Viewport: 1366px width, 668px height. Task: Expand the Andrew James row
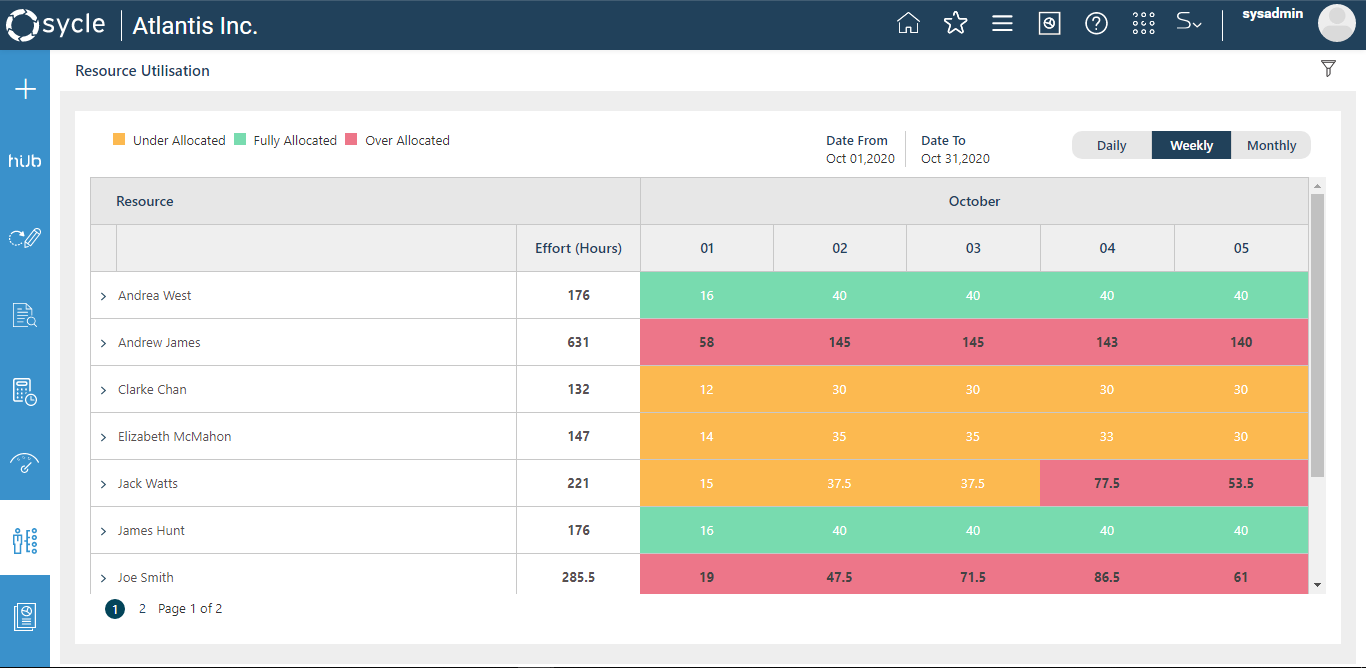click(103, 343)
